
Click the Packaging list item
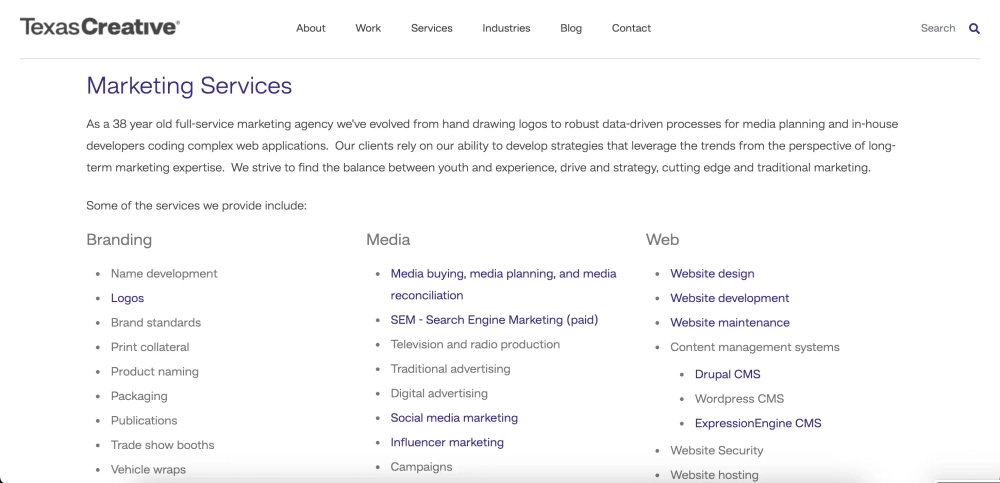coord(139,396)
